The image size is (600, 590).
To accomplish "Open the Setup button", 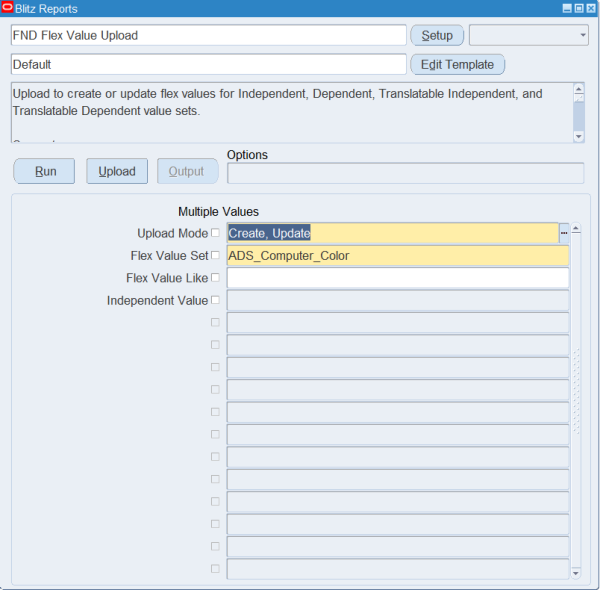I will (437, 35).
